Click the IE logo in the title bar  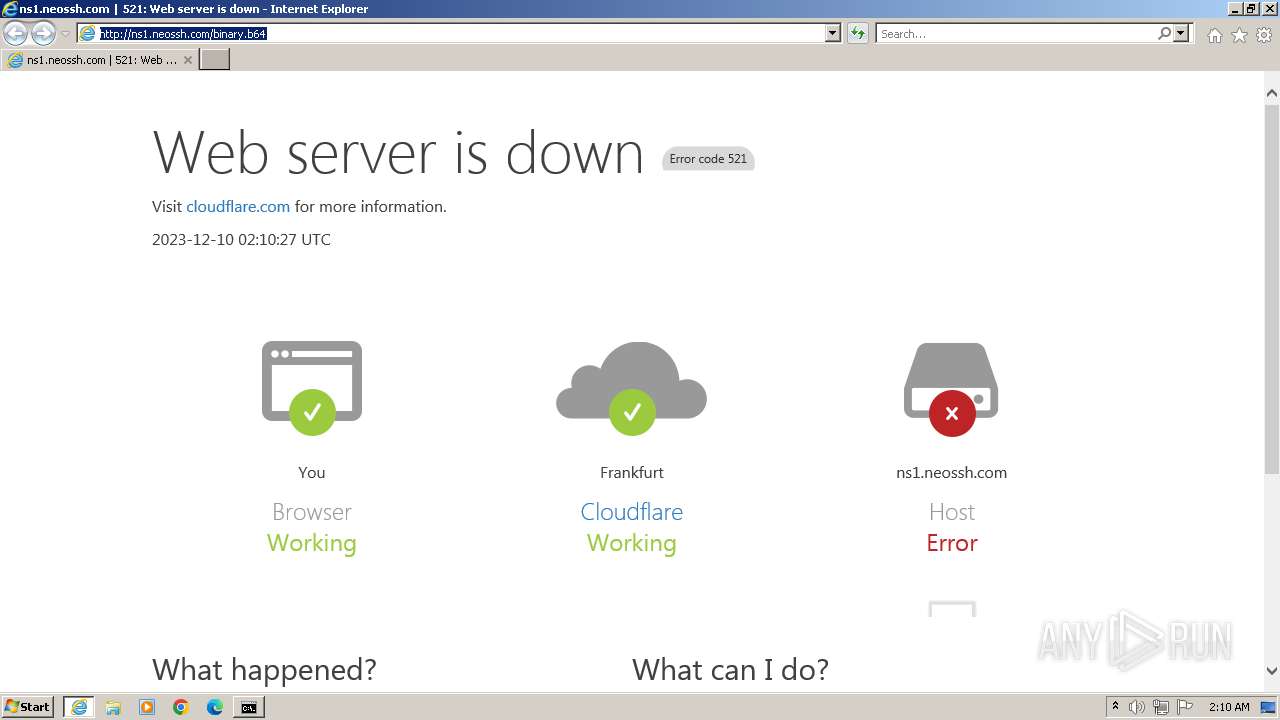(x=10, y=8)
